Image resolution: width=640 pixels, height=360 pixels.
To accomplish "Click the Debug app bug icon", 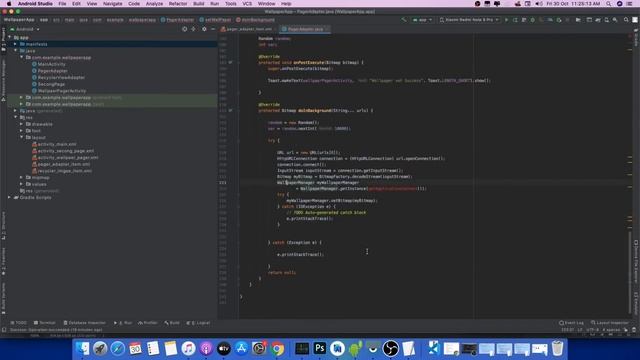I will 533,20.
